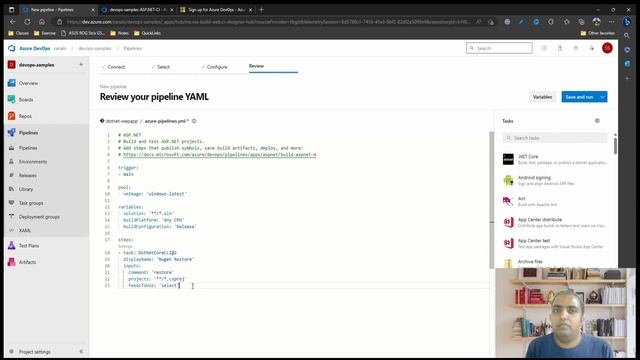The height and width of the screenshot is (360, 640).
Task: Click Pipelines breadcrumb link
Action: pyautogui.click(x=133, y=48)
